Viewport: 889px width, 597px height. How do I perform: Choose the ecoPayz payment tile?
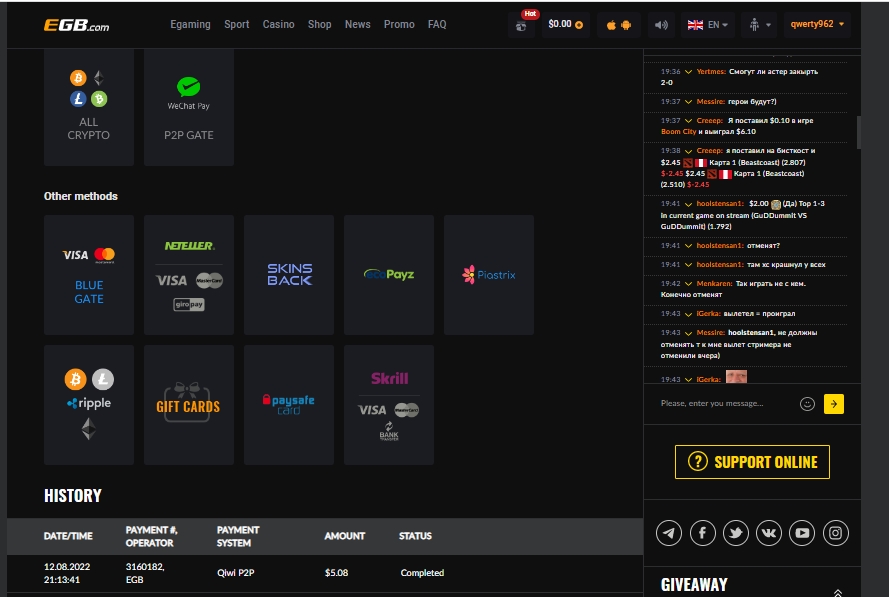coord(389,275)
